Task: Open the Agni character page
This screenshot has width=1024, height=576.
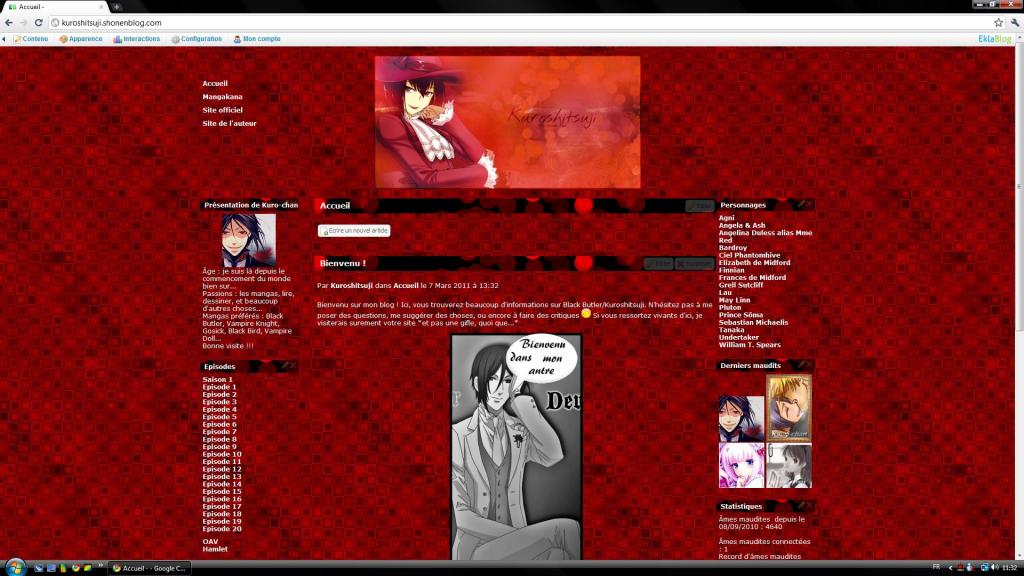Action: click(x=726, y=218)
